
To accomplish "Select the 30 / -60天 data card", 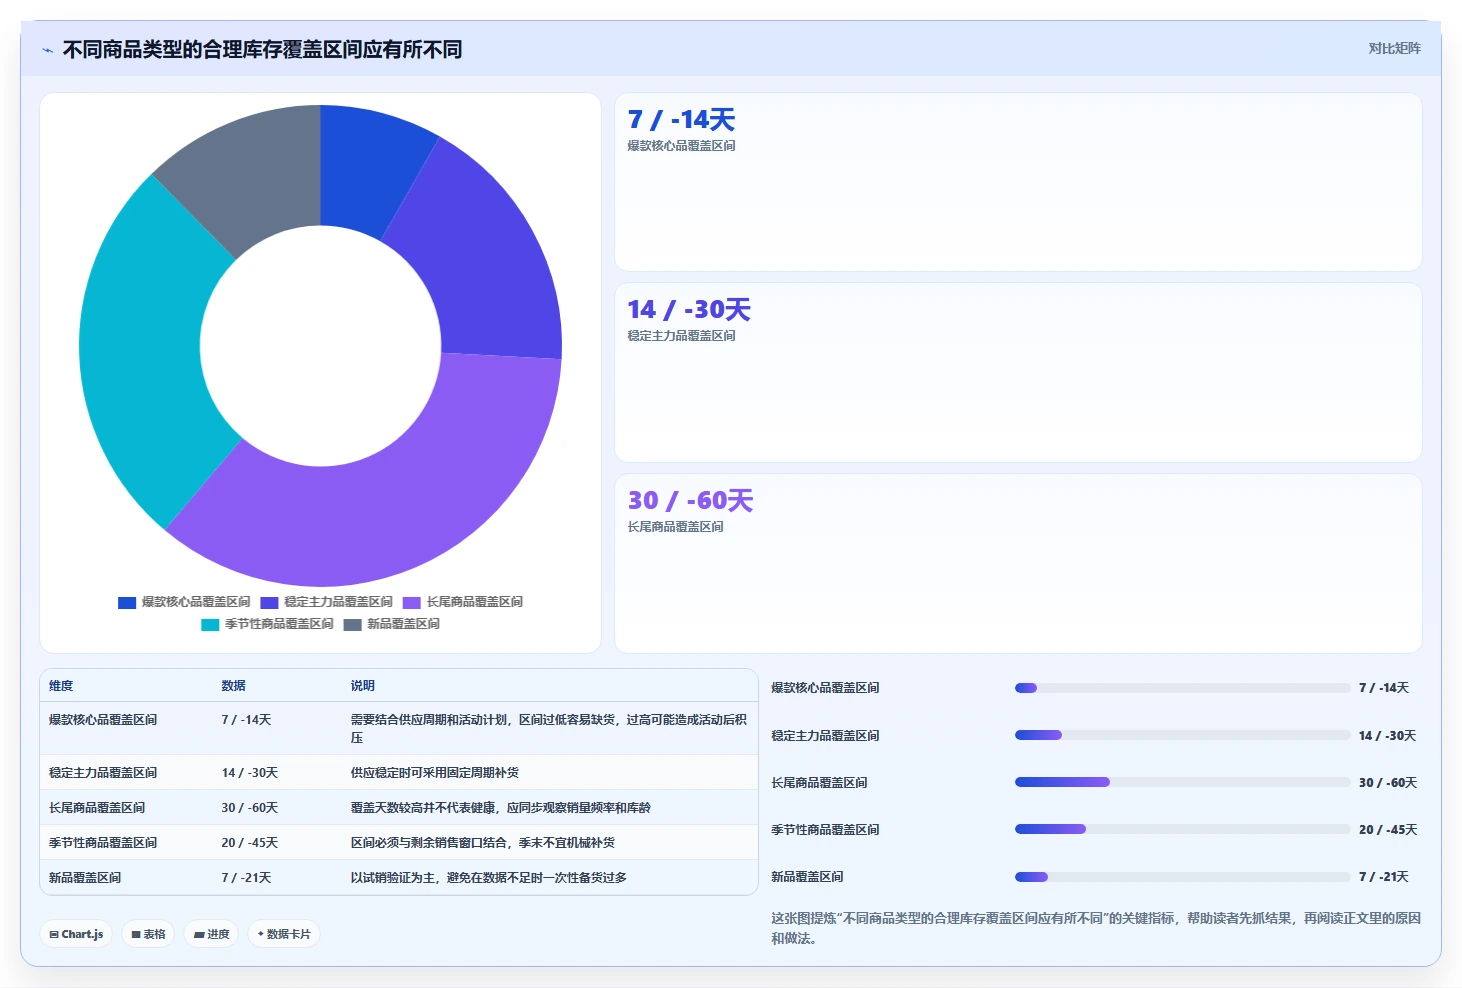I will tap(1018, 563).
